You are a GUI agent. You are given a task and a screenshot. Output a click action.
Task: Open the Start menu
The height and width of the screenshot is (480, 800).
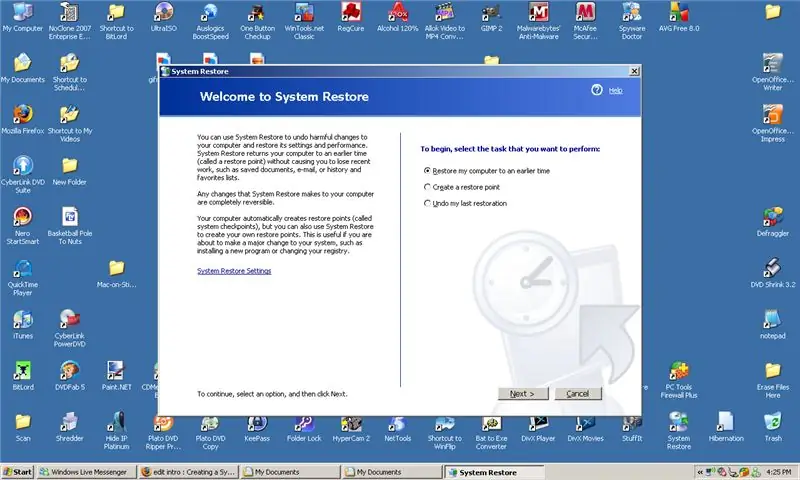coord(17,472)
